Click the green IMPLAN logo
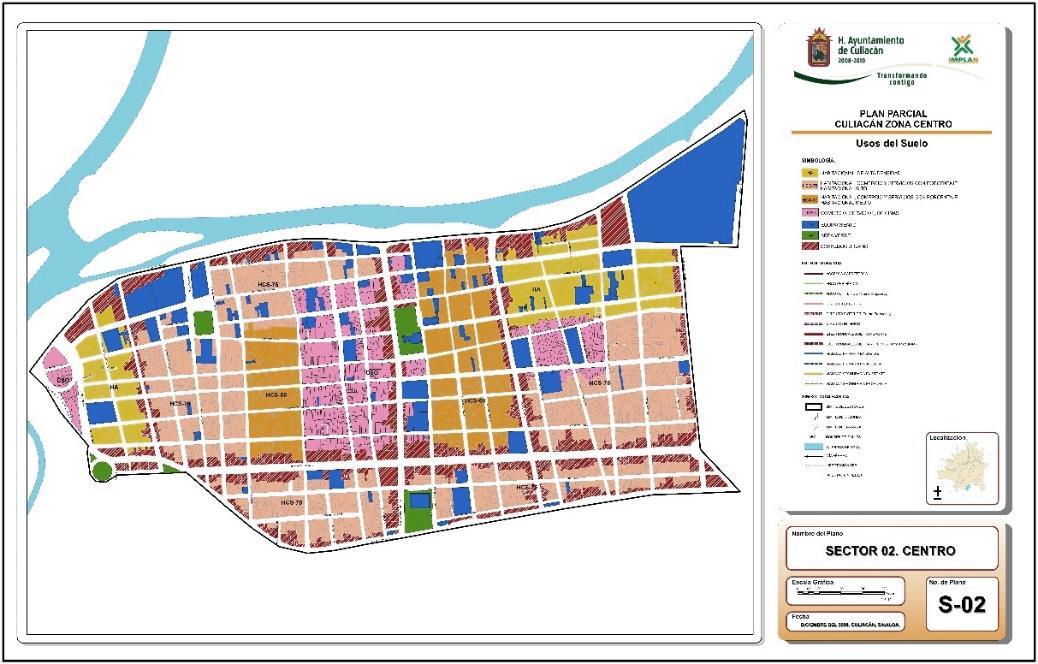Screen dimensions: 1038x664 click(x=963, y=50)
